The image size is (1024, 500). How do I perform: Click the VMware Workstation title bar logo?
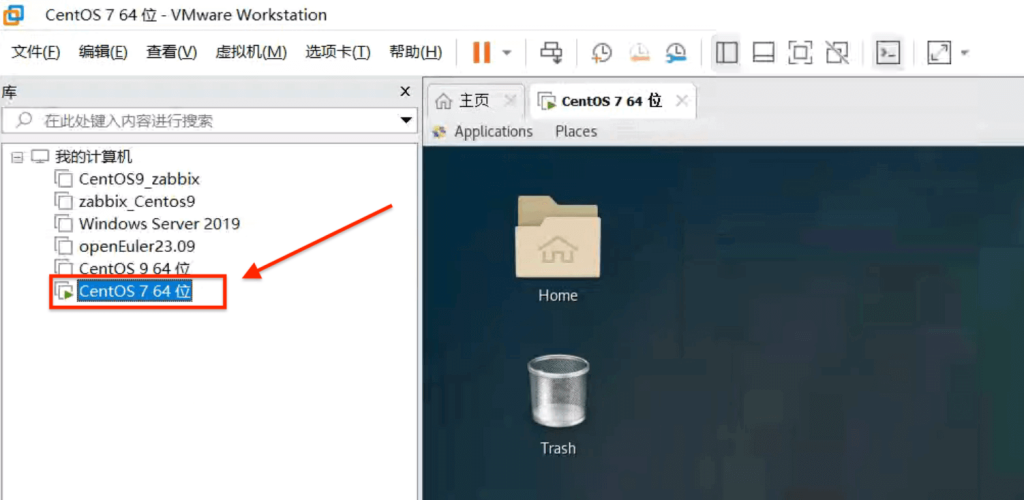tap(14, 14)
